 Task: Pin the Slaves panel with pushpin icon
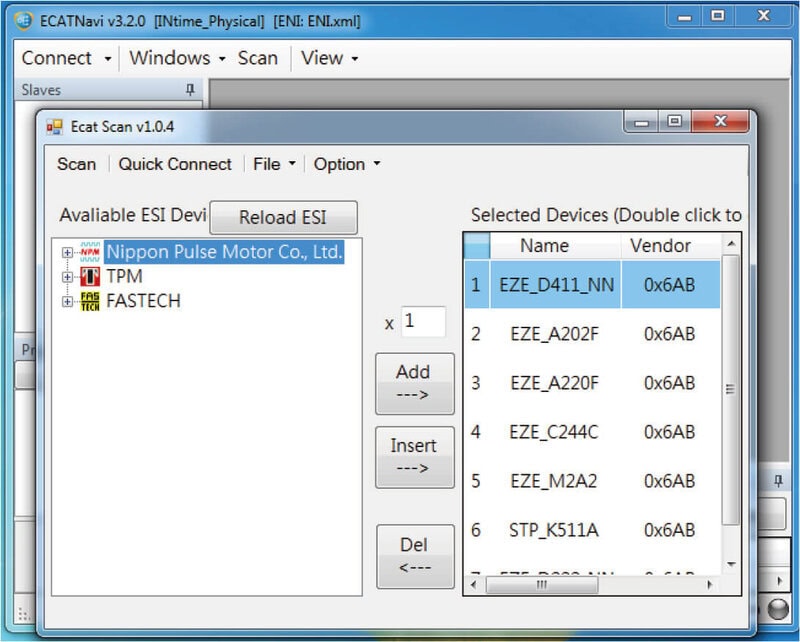[190, 90]
